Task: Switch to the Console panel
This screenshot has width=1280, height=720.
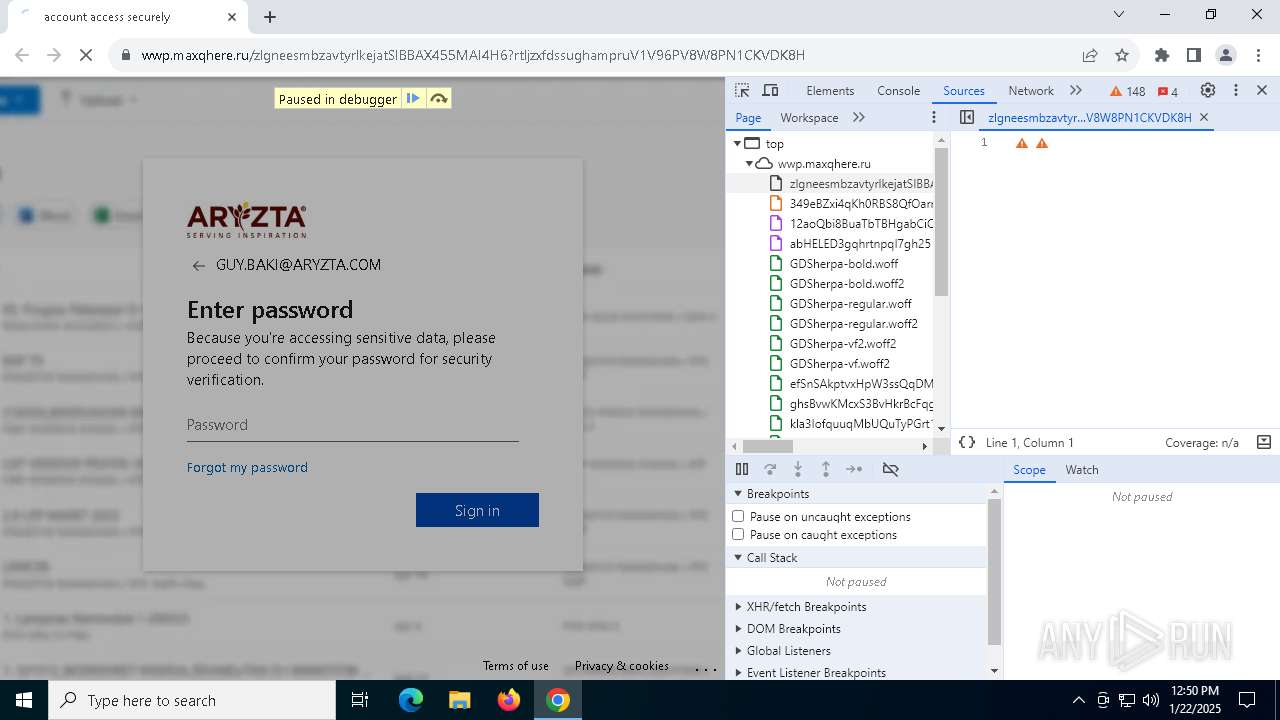Action: click(898, 90)
